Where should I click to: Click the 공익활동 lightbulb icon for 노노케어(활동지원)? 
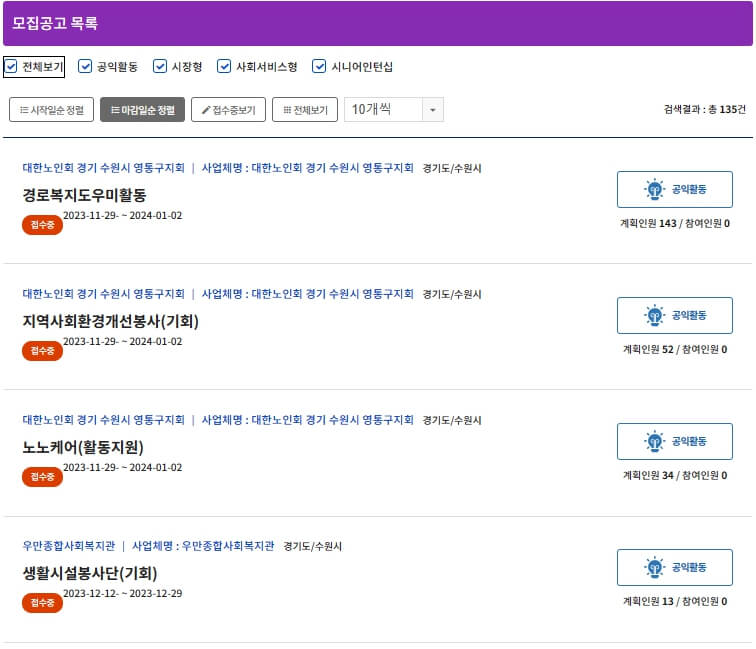[x=654, y=441]
